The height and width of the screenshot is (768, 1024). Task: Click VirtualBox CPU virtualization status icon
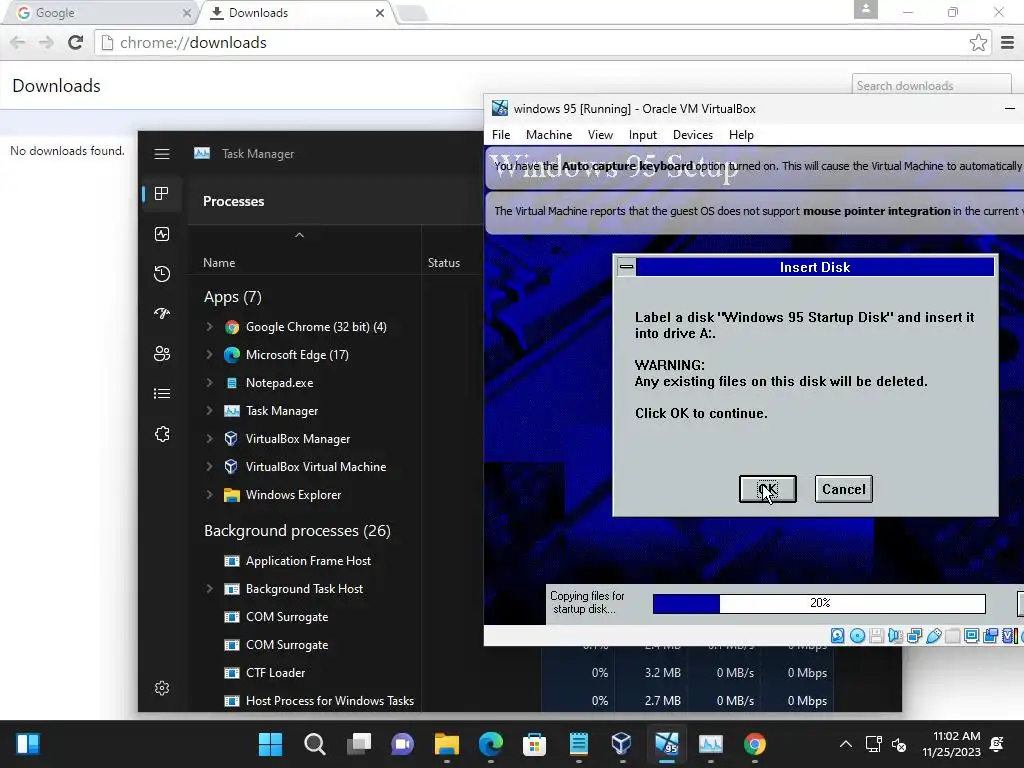(1008, 635)
